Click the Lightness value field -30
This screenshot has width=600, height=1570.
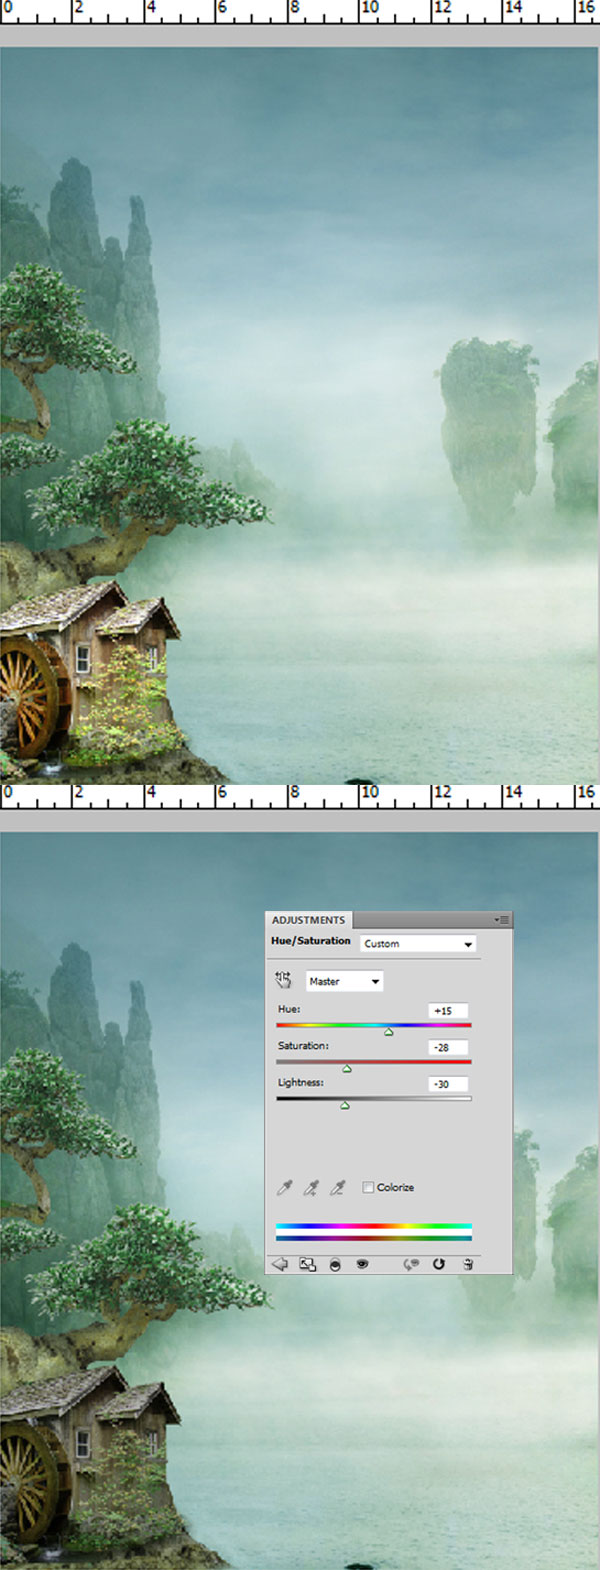click(x=448, y=1084)
